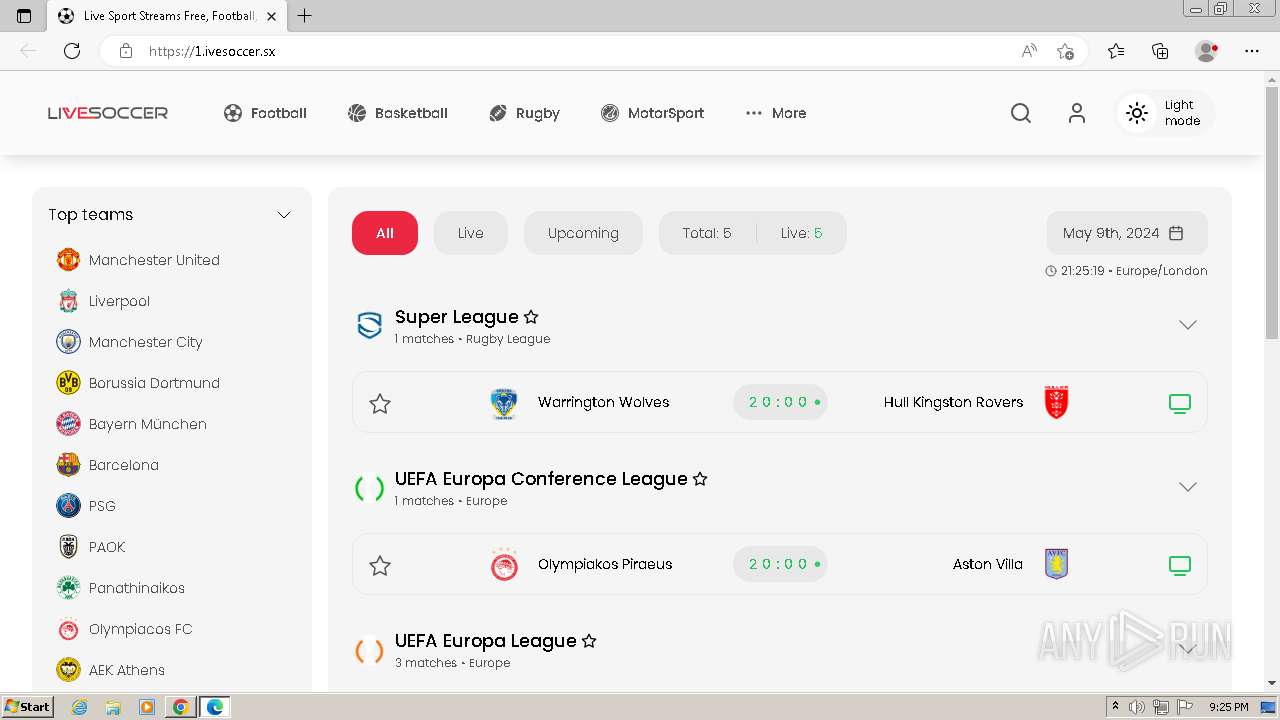Favorite the Super League competition star

(531, 317)
